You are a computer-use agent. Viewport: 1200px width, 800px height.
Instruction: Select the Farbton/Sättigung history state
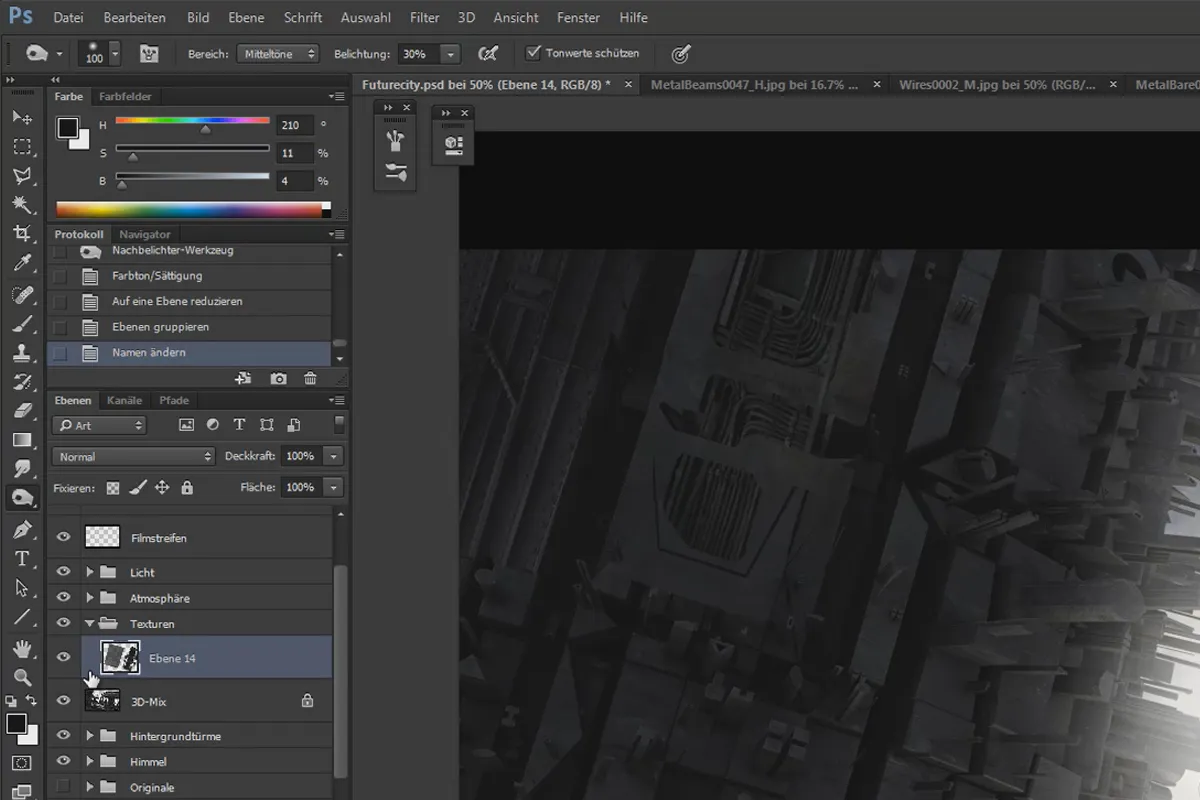[x=156, y=276]
